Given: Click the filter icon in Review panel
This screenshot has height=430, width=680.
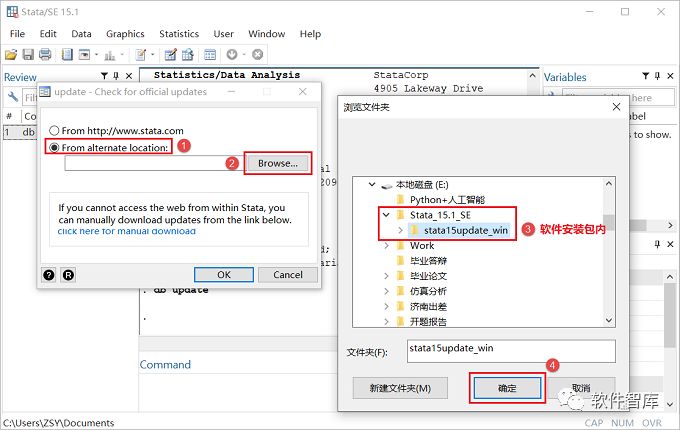Looking at the screenshot, I should (104, 76).
